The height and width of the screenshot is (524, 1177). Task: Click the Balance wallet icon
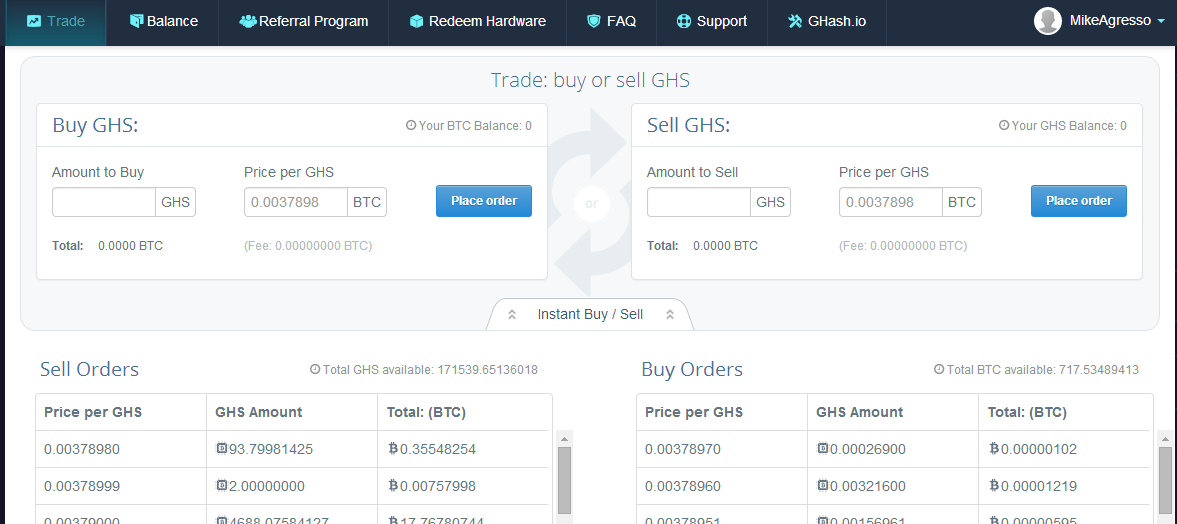pyautogui.click(x=136, y=21)
